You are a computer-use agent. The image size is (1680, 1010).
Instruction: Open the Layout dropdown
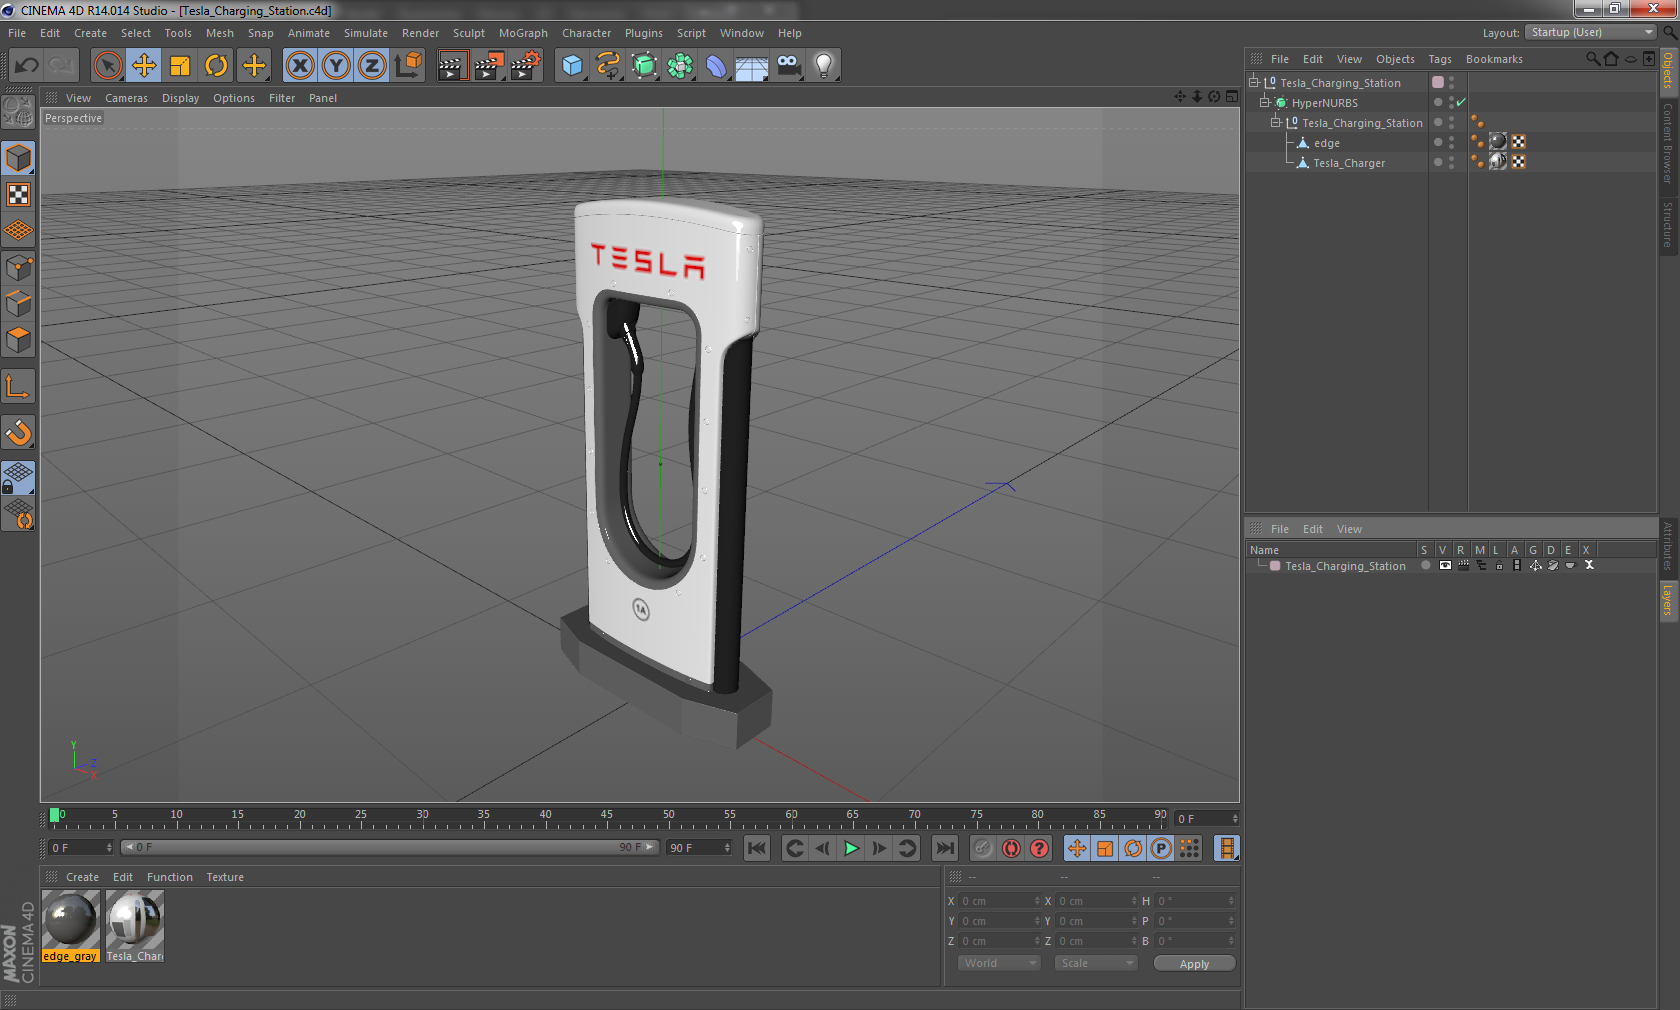point(1591,33)
